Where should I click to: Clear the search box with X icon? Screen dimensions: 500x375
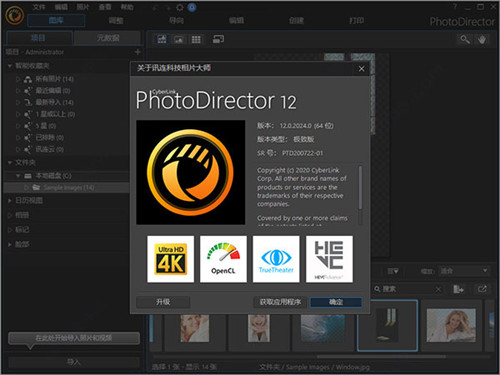(x=438, y=289)
